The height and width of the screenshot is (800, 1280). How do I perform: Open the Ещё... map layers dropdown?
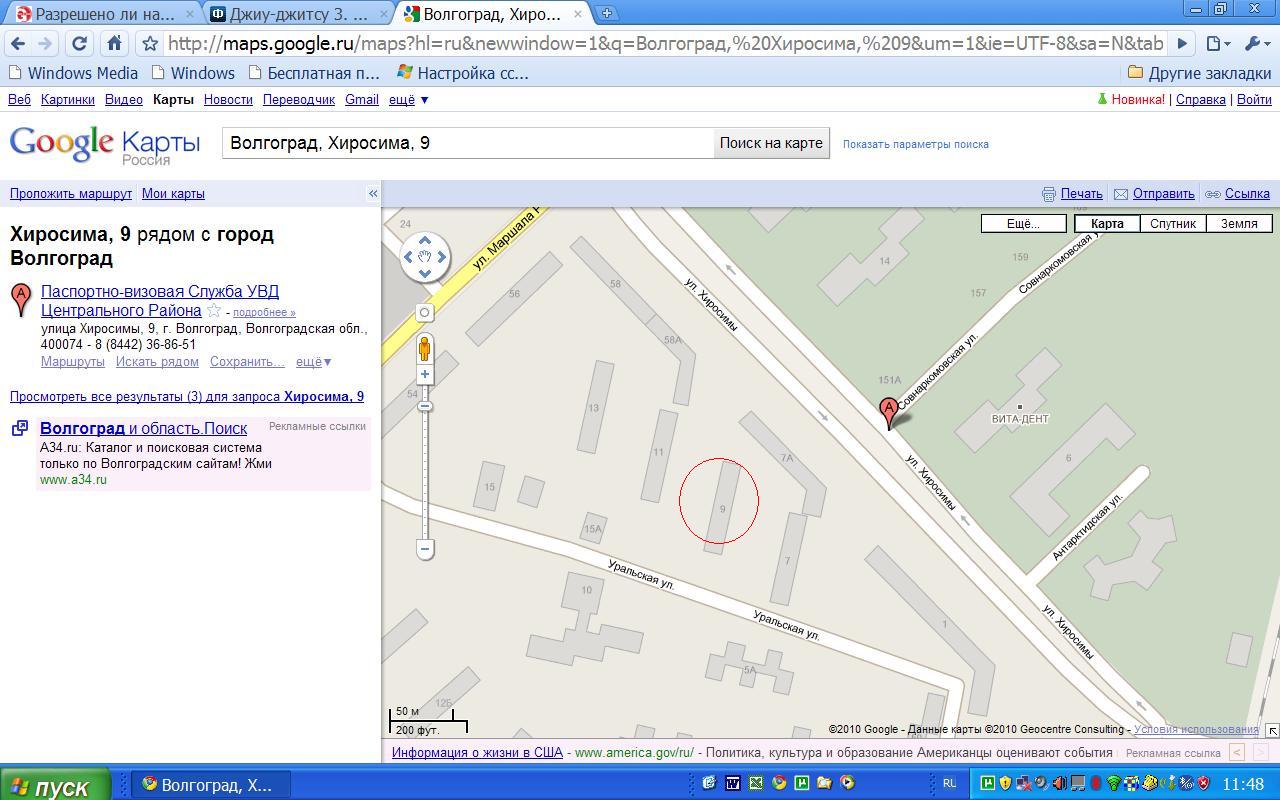[x=1022, y=223]
